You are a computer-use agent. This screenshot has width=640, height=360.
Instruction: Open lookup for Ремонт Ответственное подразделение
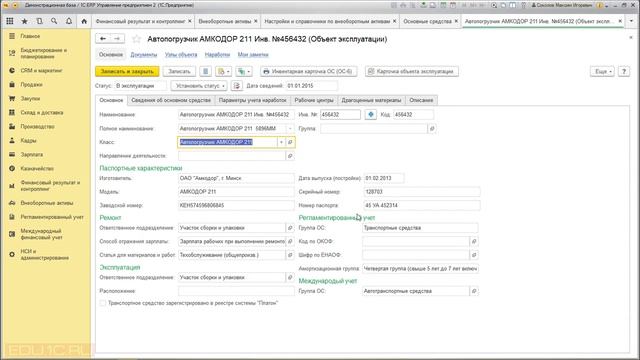pyautogui.click(x=290, y=228)
